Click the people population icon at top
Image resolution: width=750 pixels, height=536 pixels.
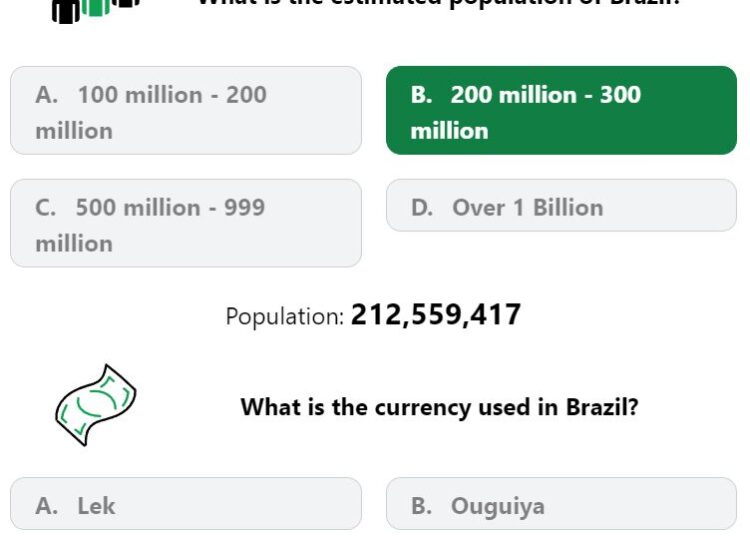click(96, 11)
